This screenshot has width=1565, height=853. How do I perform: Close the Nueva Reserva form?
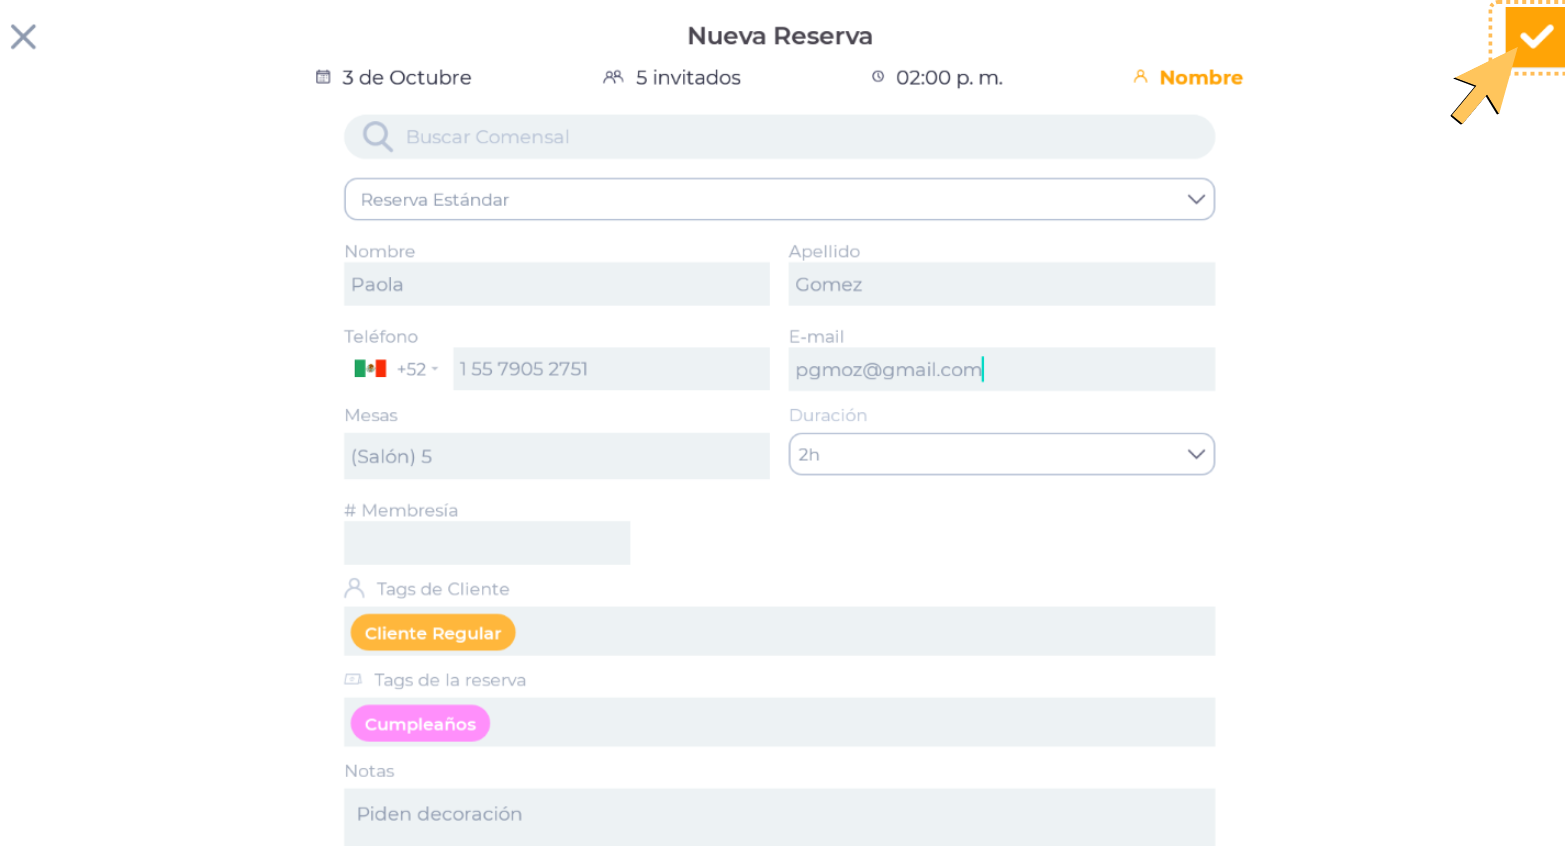point(23,37)
